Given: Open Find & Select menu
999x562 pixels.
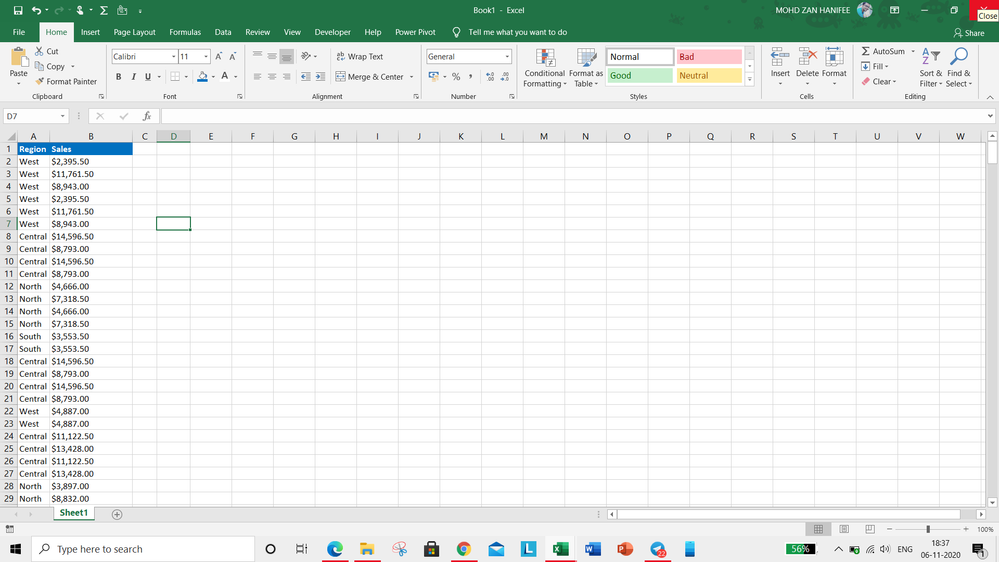Looking at the screenshot, I should 958,68.
